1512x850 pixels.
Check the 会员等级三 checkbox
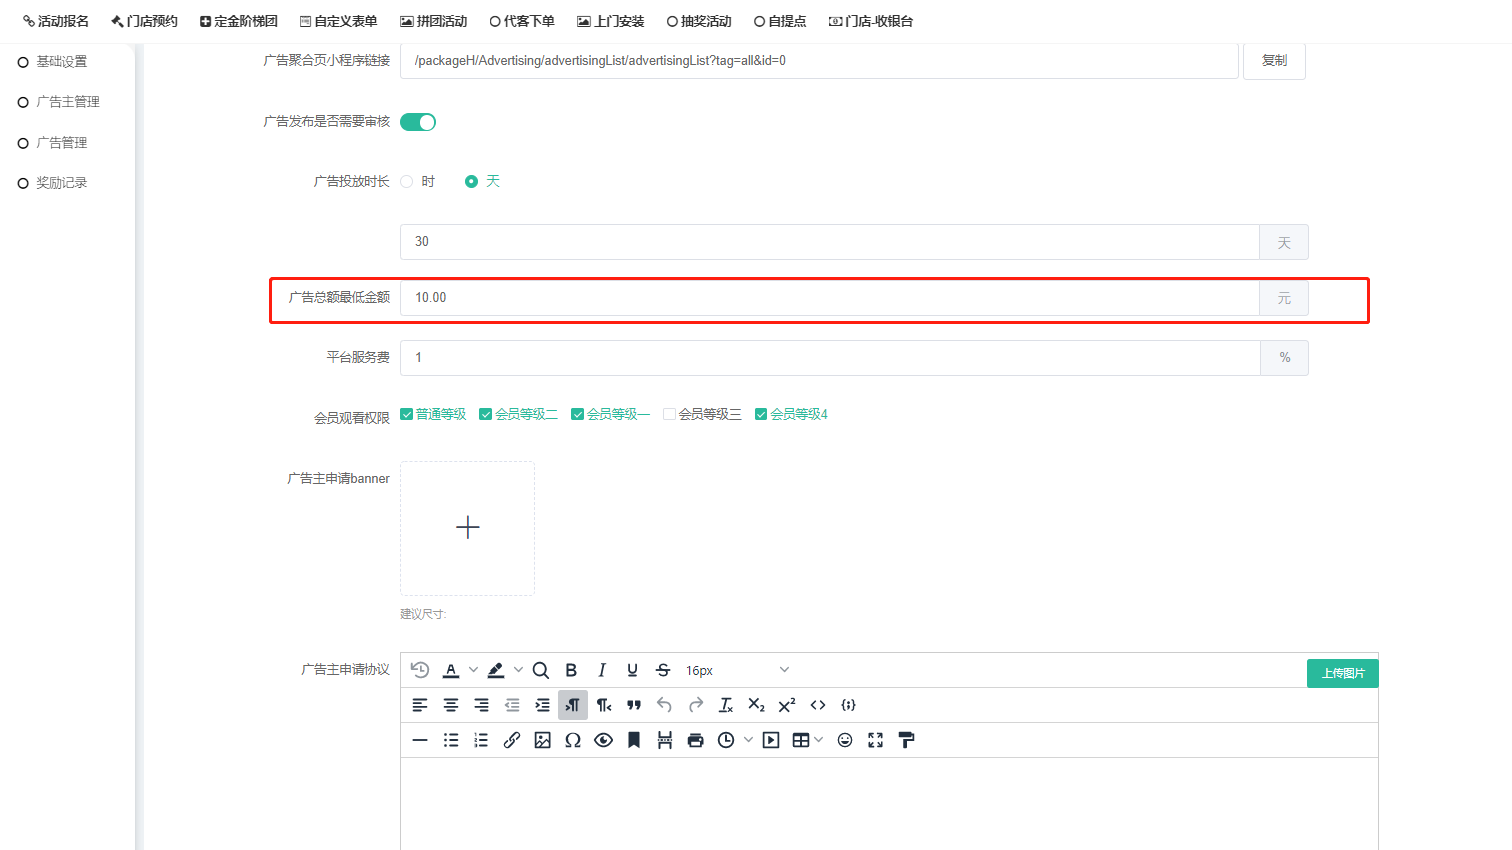pyautogui.click(x=670, y=414)
